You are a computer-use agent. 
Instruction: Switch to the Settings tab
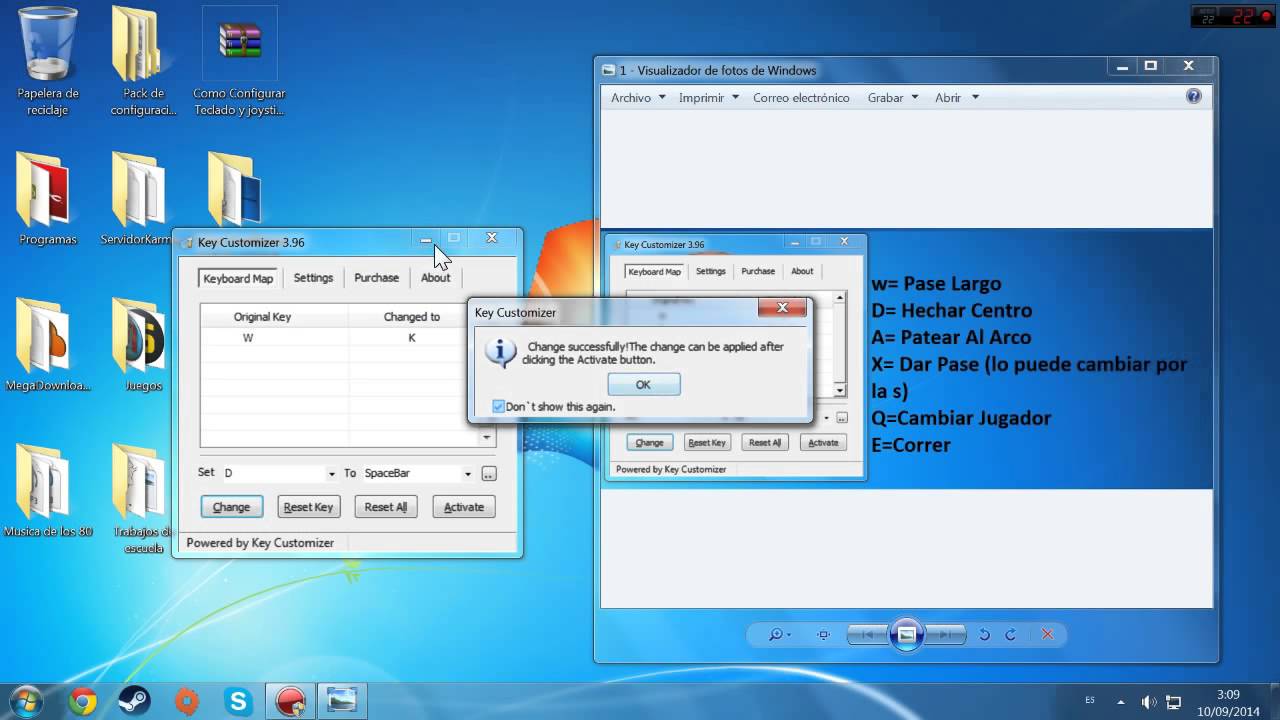313,278
